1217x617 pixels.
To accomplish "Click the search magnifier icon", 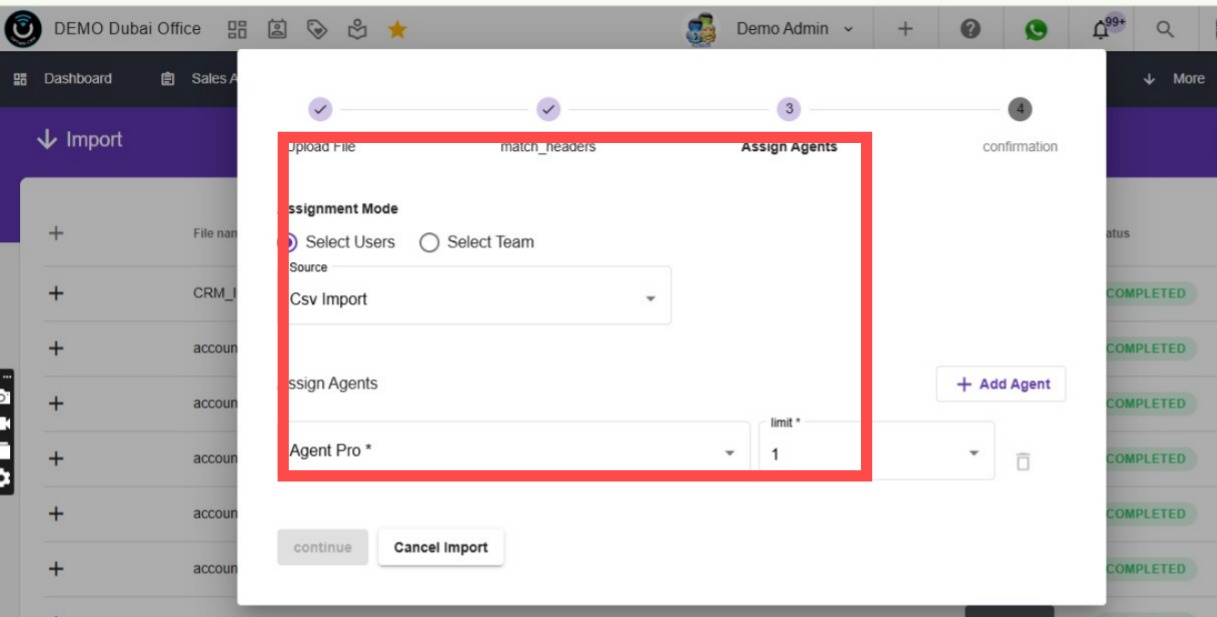I will (x=1165, y=29).
